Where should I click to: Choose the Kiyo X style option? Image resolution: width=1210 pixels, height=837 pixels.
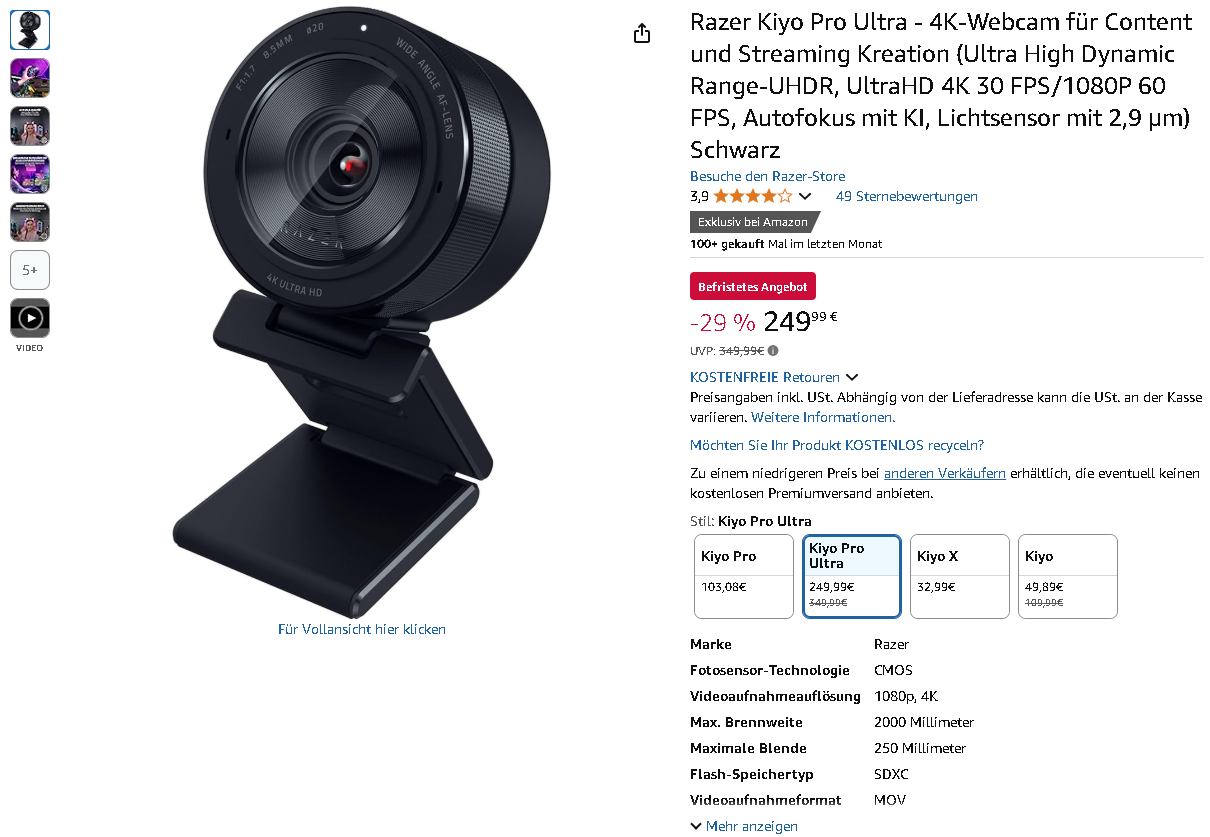coord(959,577)
